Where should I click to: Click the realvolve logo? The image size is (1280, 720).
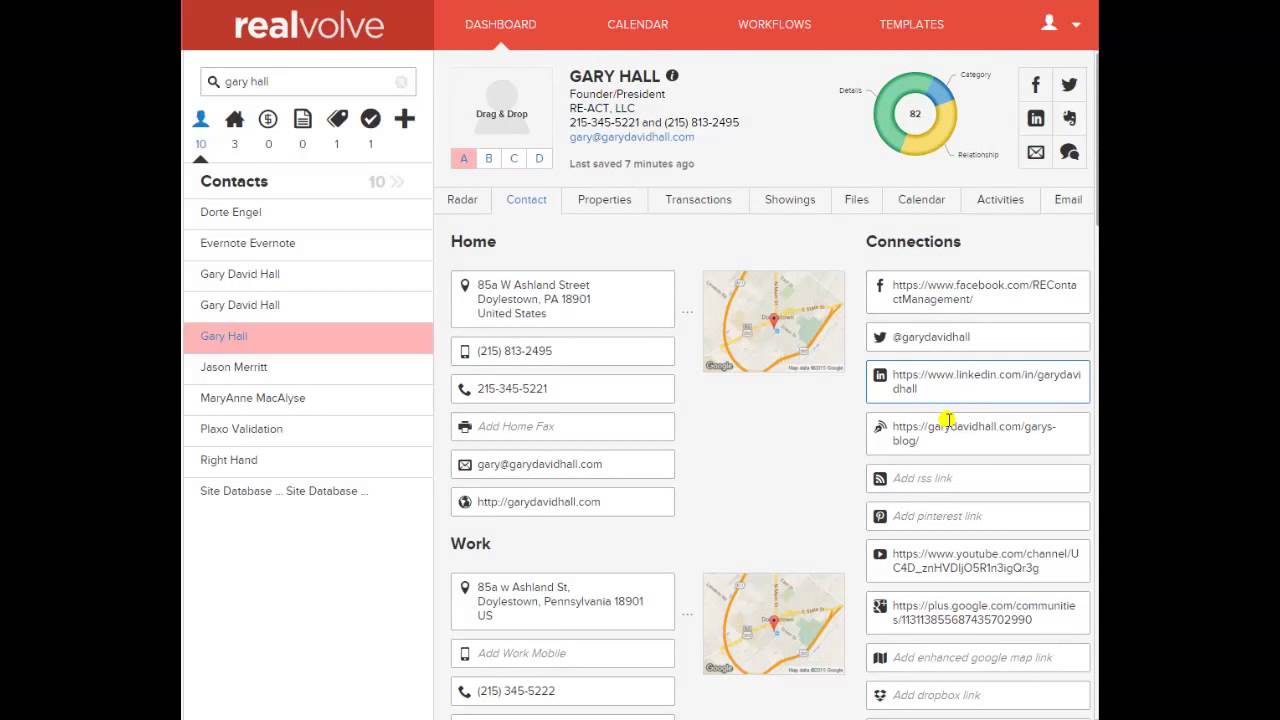[x=308, y=25]
